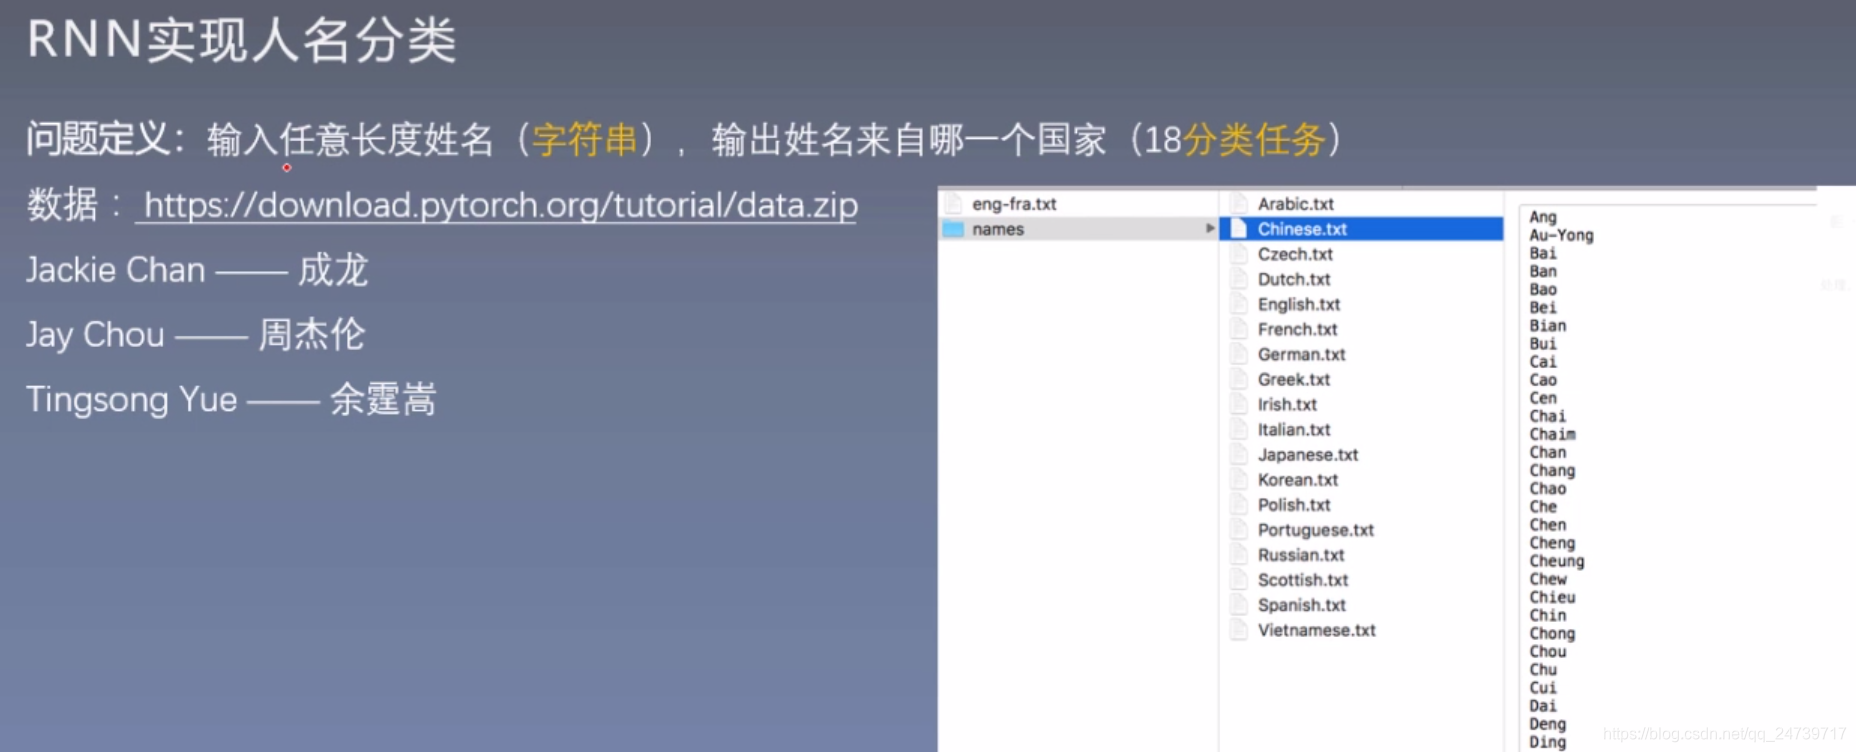Select the highlighted Chinese.txt file
The height and width of the screenshot is (752, 1856).
[1362, 229]
